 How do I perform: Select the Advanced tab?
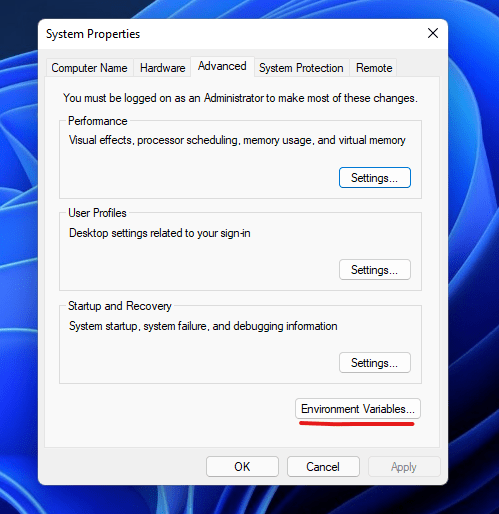click(x=222, y=66)
